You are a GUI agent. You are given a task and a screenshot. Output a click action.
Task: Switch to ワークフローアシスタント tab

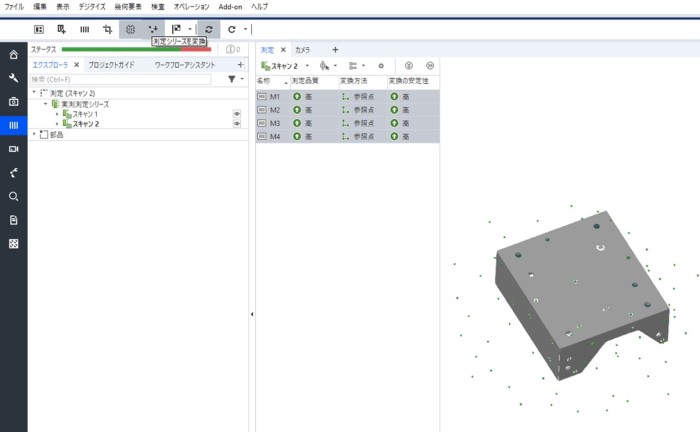[x=185, y=65]
